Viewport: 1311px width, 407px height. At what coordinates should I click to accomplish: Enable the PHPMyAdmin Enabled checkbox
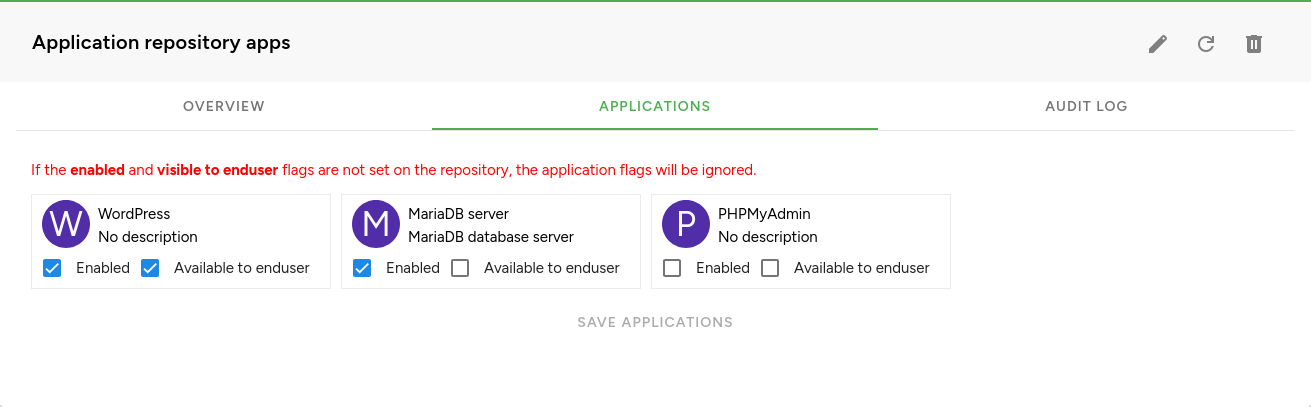(672, 268)
